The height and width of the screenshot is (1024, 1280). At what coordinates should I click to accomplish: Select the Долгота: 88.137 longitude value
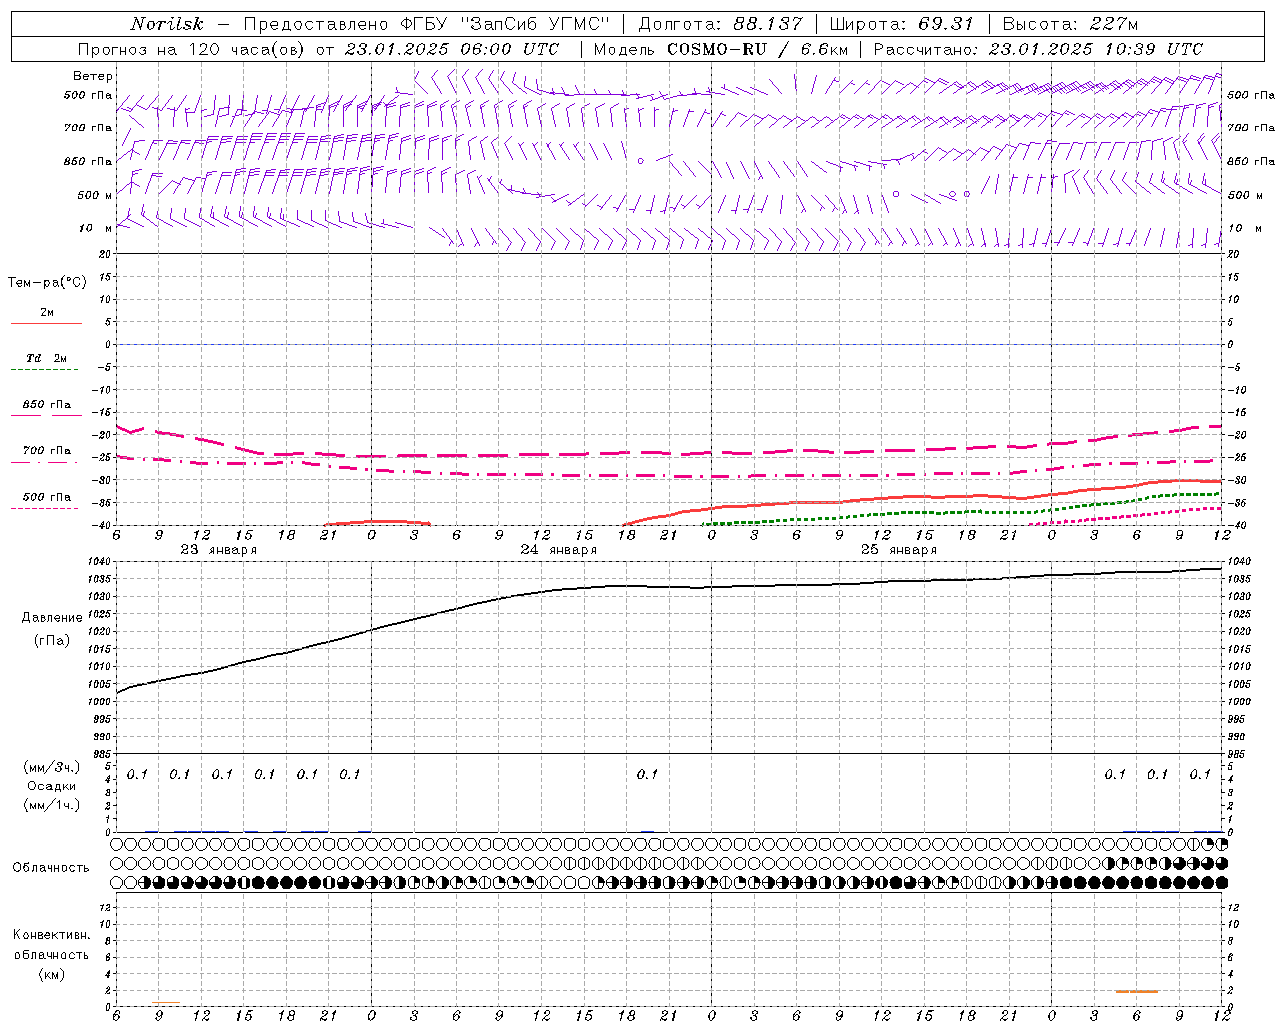tap(720, 24)
